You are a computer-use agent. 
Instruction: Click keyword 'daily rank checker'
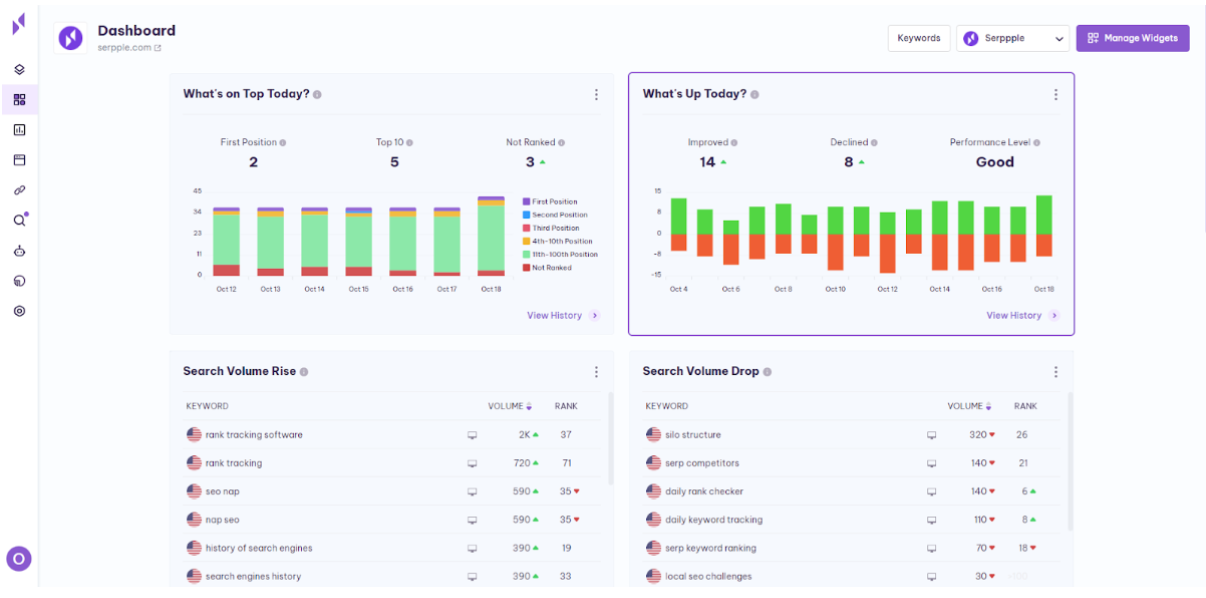click(704, 492)
